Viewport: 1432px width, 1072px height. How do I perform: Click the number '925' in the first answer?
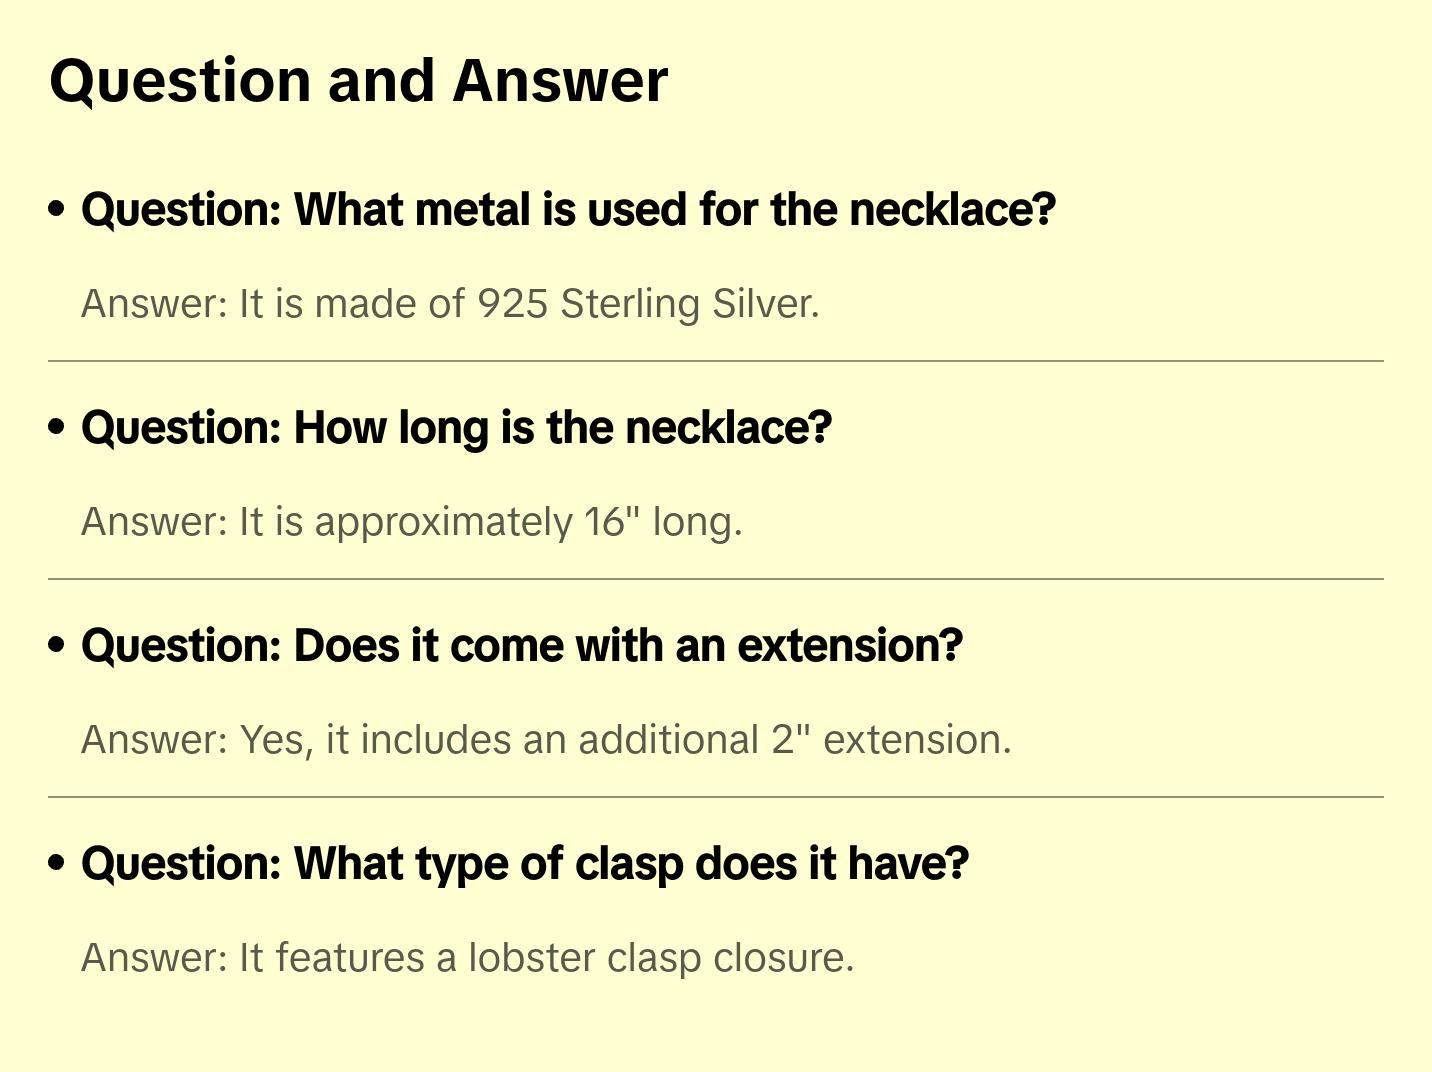[x=512, y=304]
